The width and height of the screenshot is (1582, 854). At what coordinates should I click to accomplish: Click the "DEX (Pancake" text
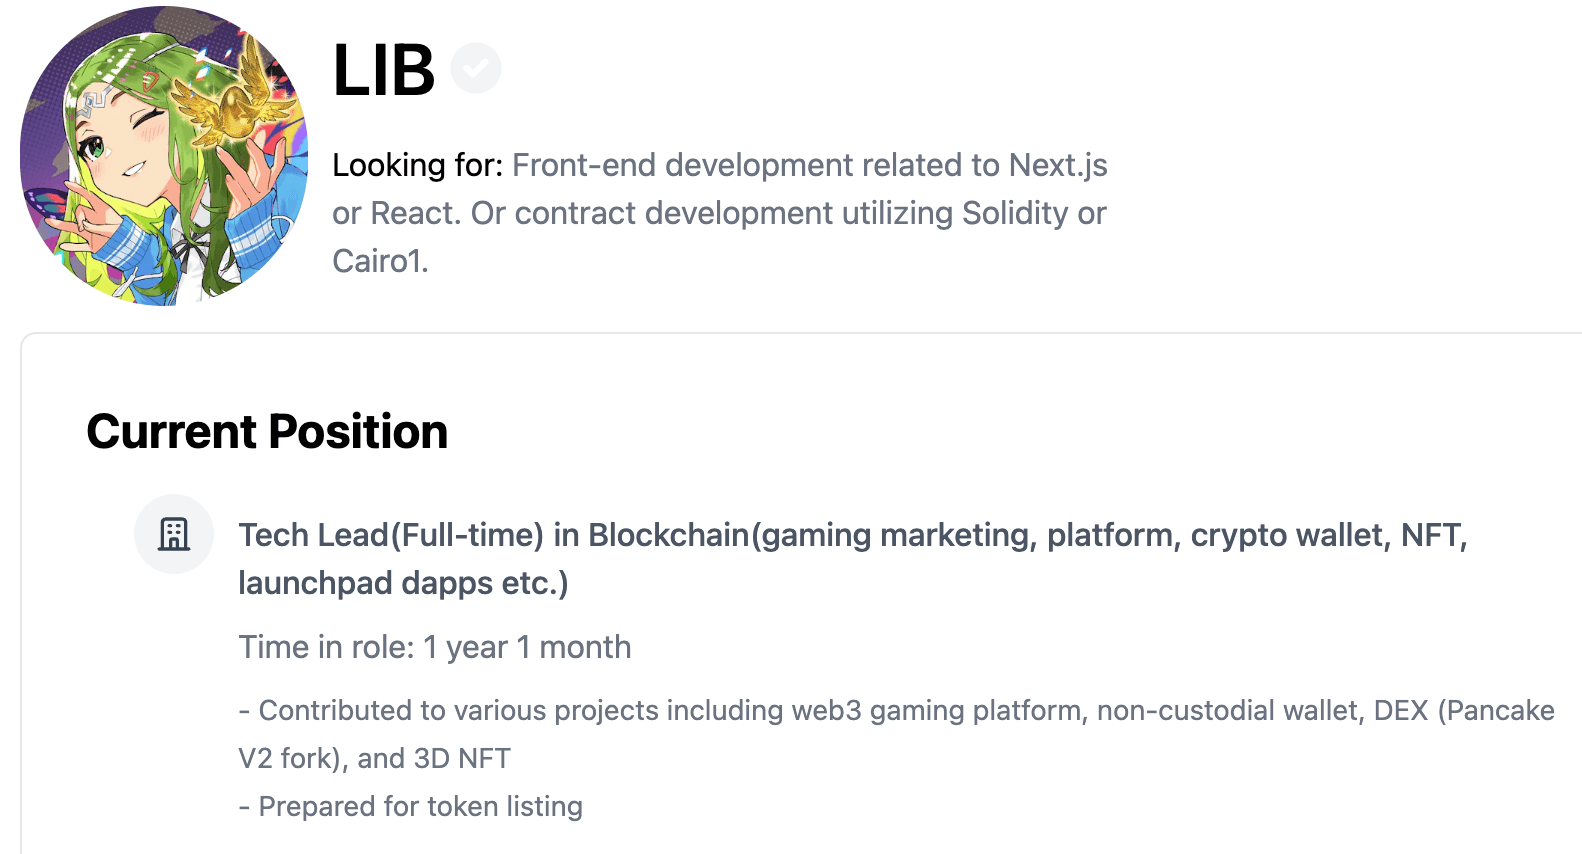click(x=1464, y=710)
